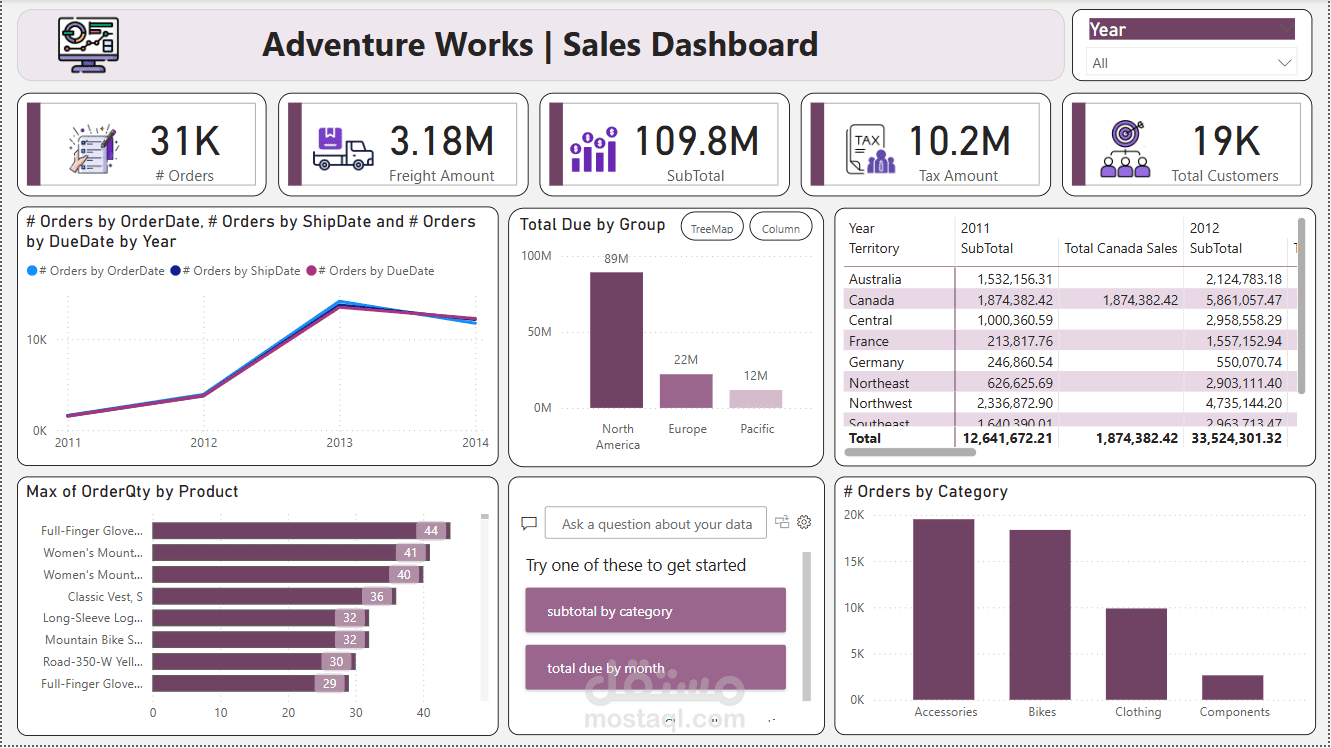Focus the Ask a question input box
Image resolution: width=1331 pixels, height=748 pixels.
click(656, 524)
